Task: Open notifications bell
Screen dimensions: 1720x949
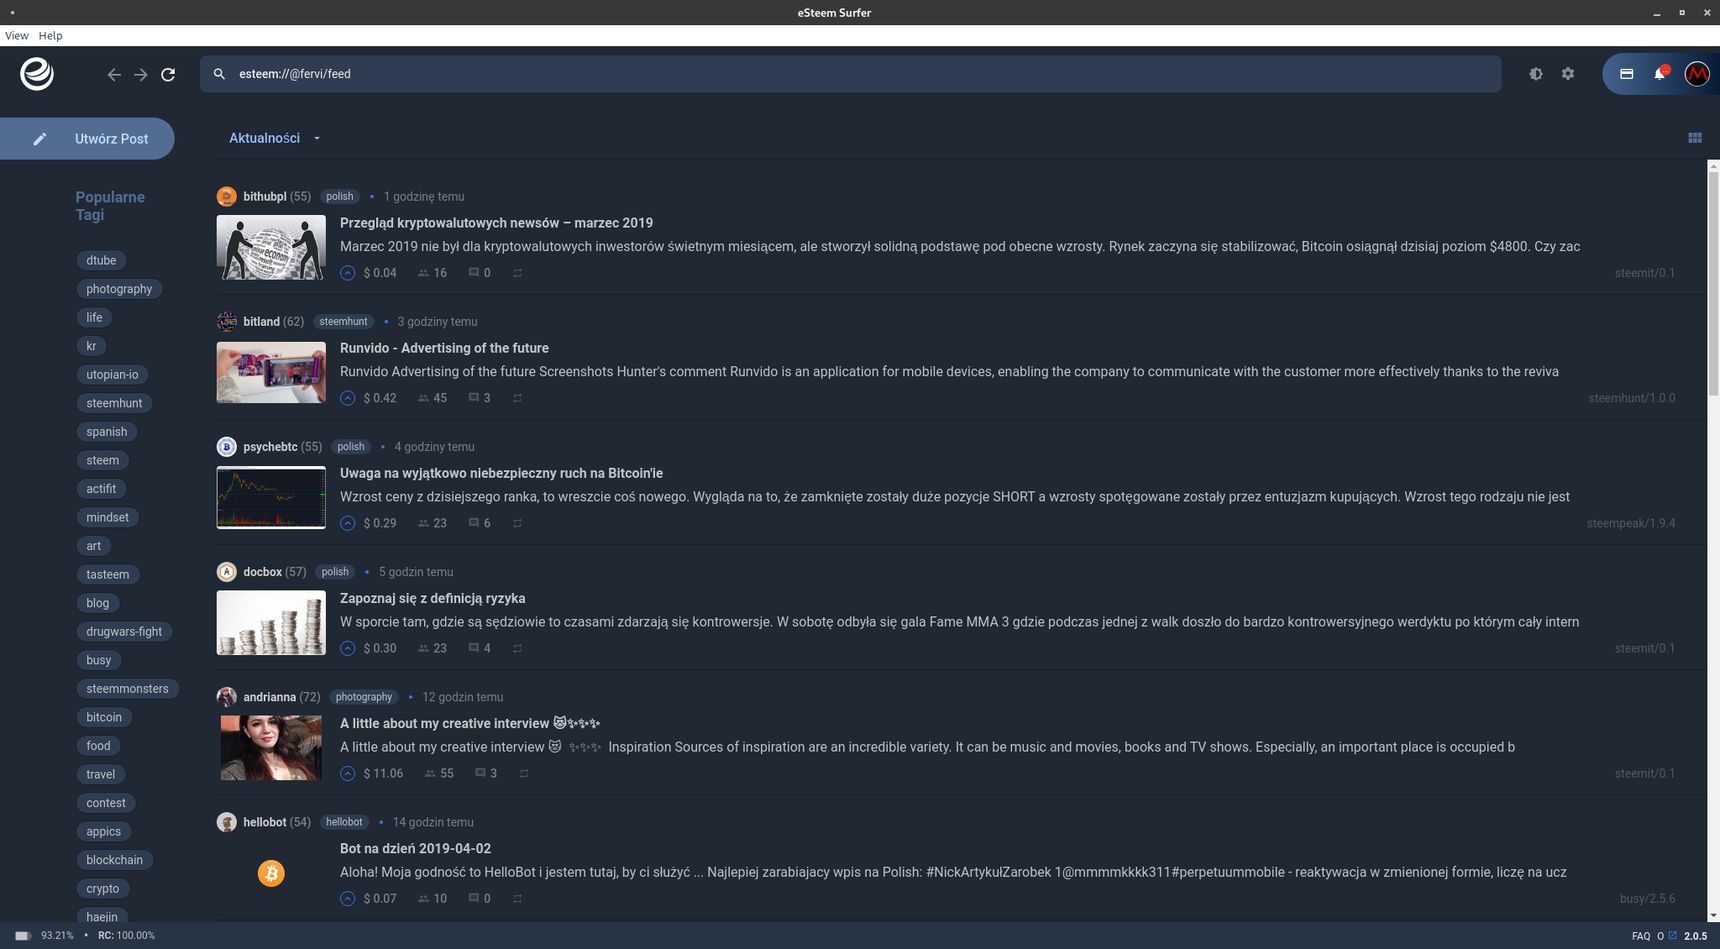Action: 1660,74
